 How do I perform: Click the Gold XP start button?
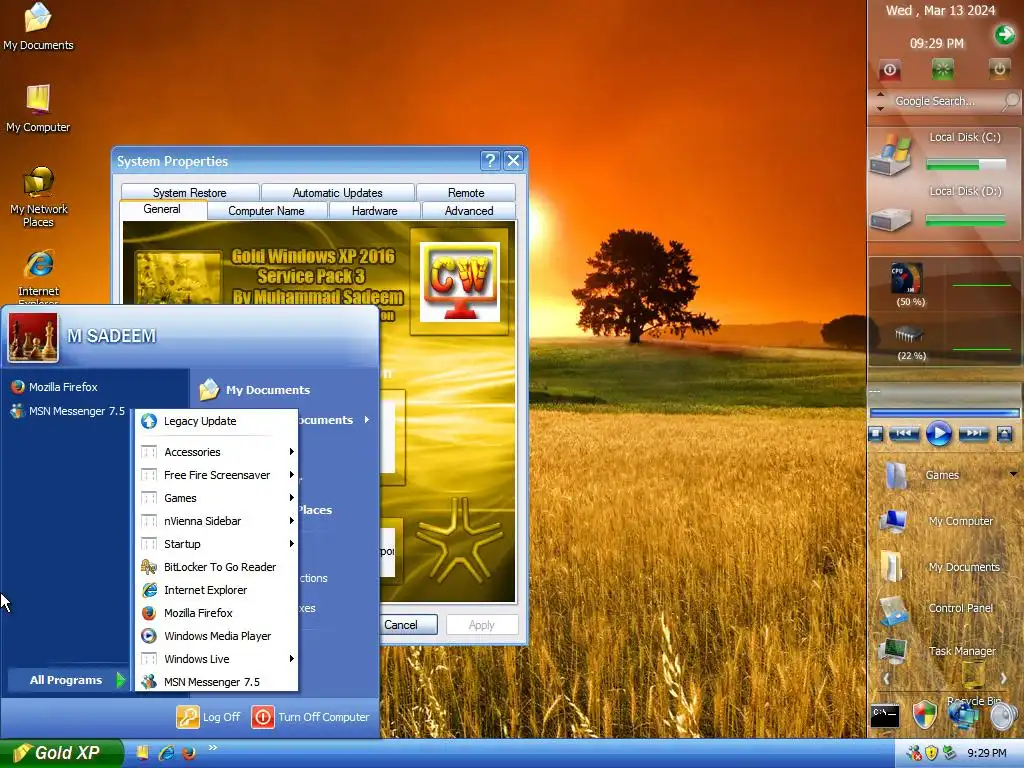pyautogui.click(x=61, y=753)
